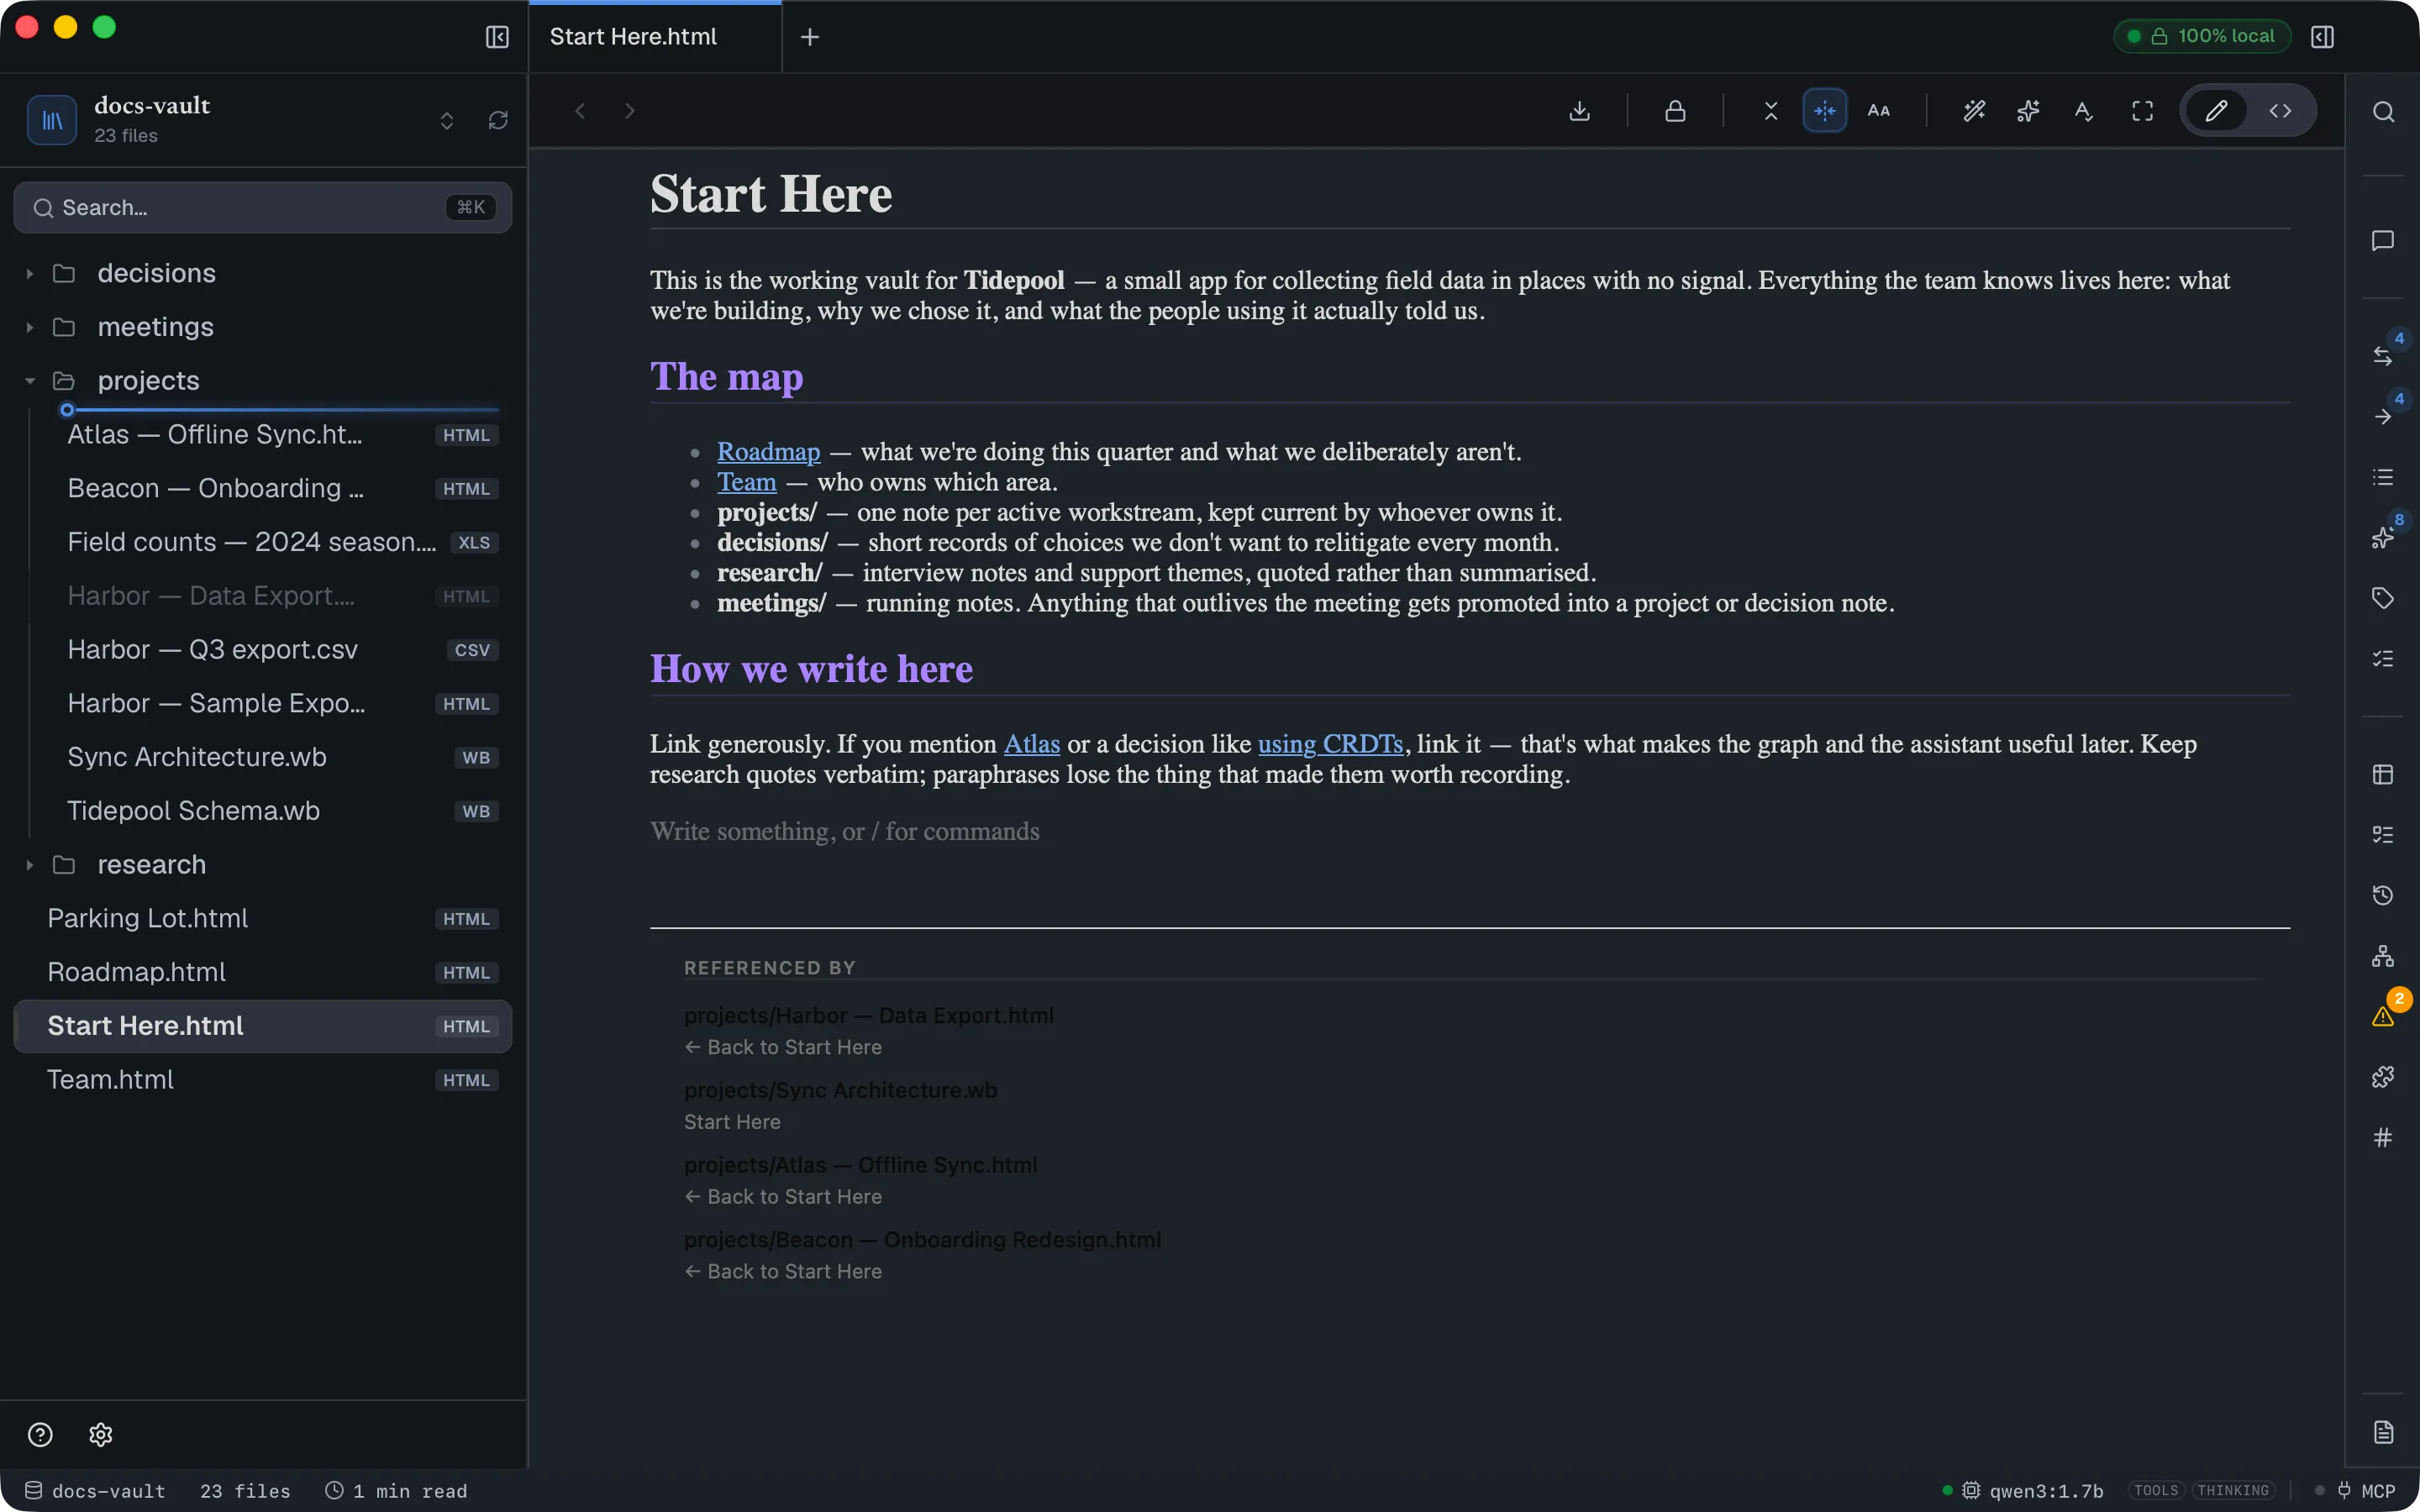Image resolution: width=2420 pixels, height=1512 pixels.
Task: Expand the research folder
Action: point(262,865)
